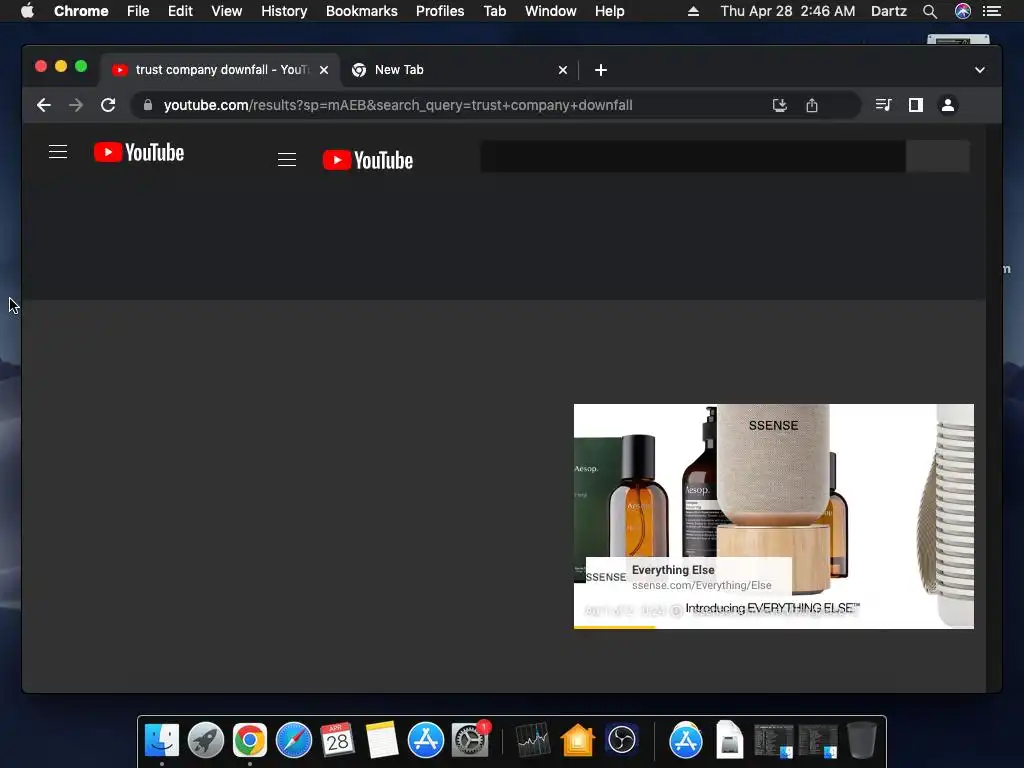Open the Bookmarks menu
The width and height of the screenshot is (1024, 768).
tap(362, 11)
